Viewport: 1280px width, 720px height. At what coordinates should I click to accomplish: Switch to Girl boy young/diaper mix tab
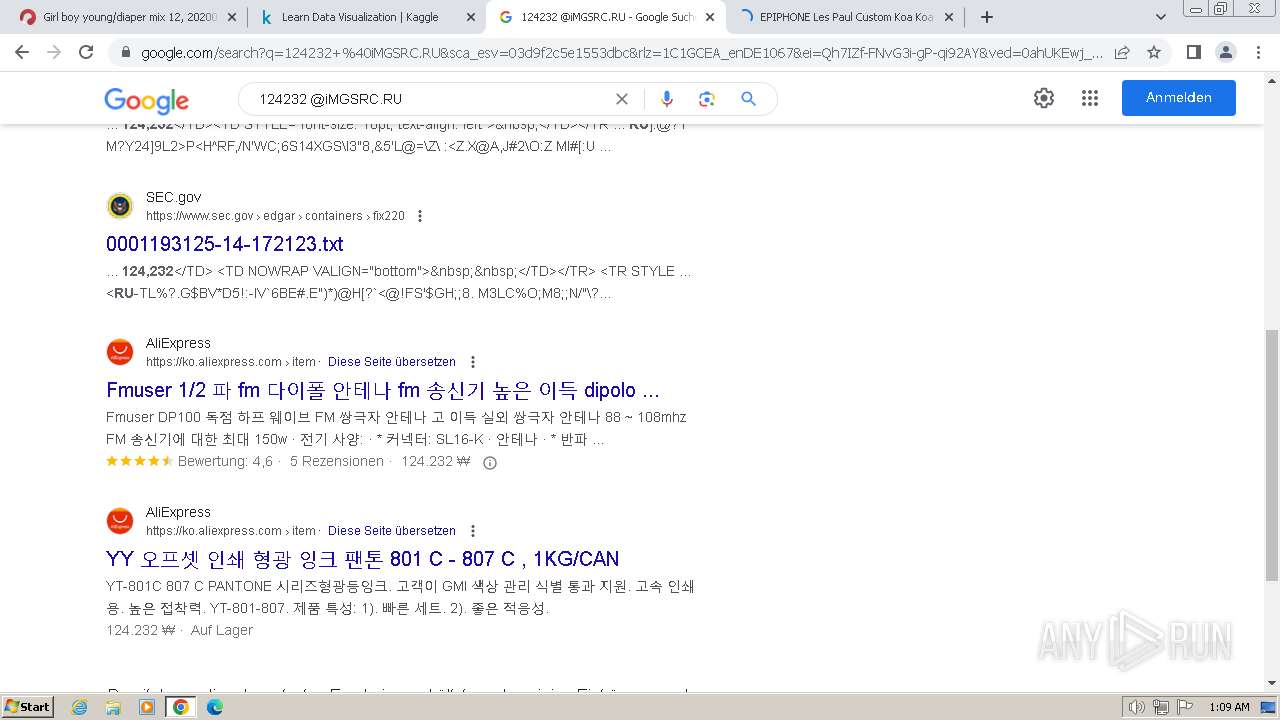click(x=128, y=17)
